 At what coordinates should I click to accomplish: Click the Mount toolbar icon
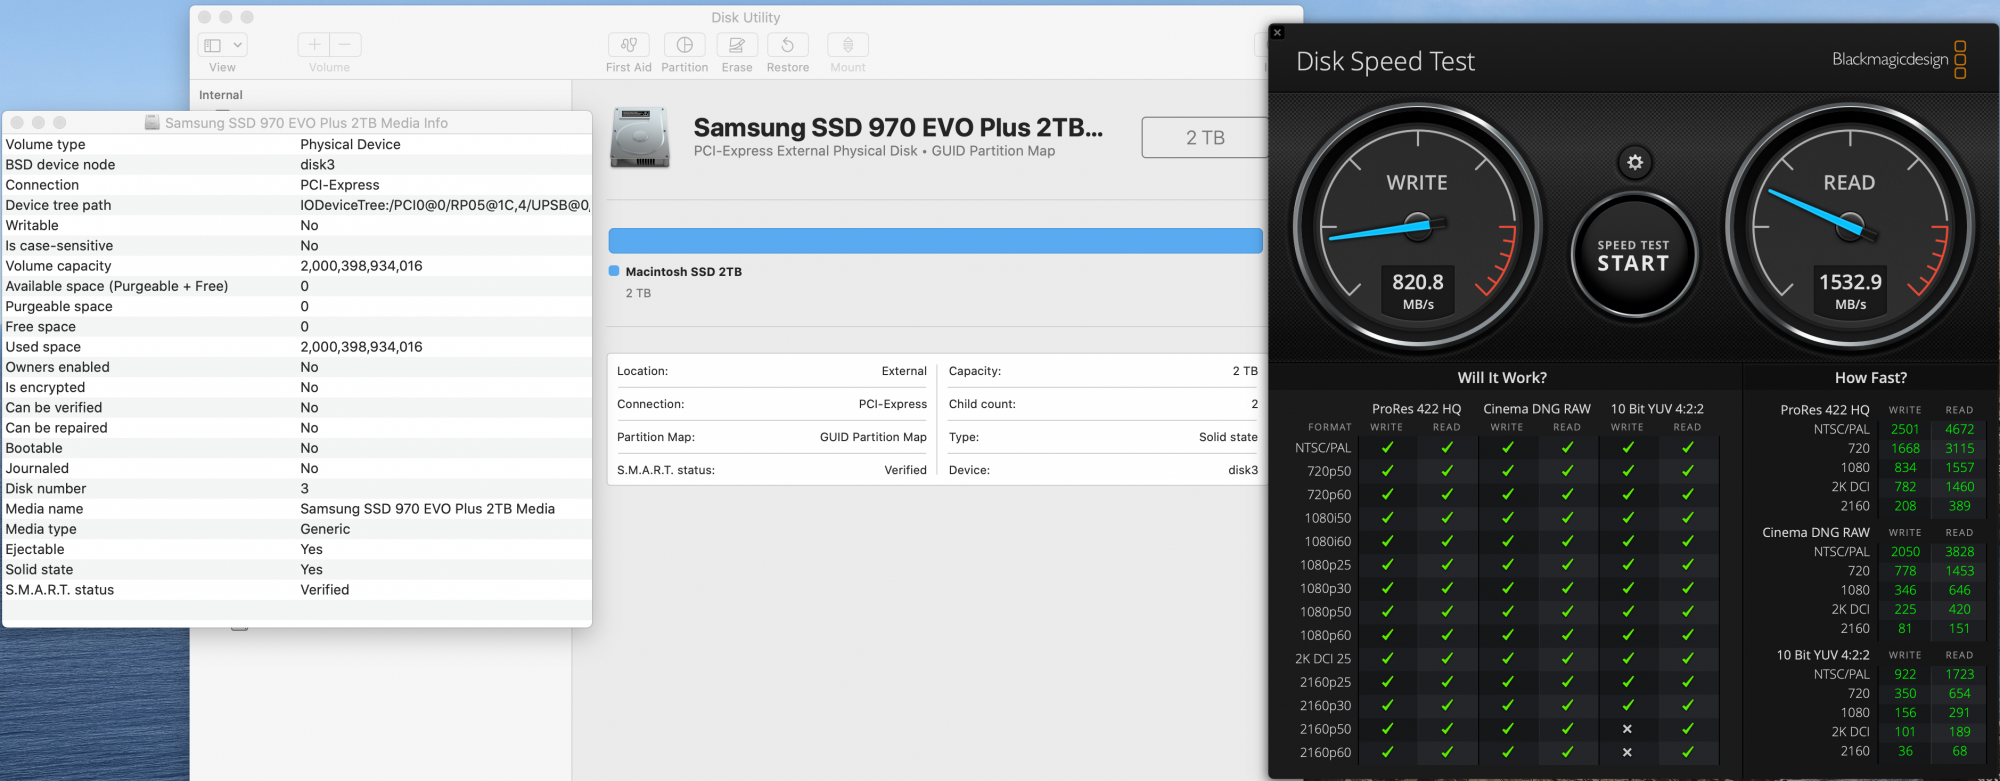tap(848, 45)
